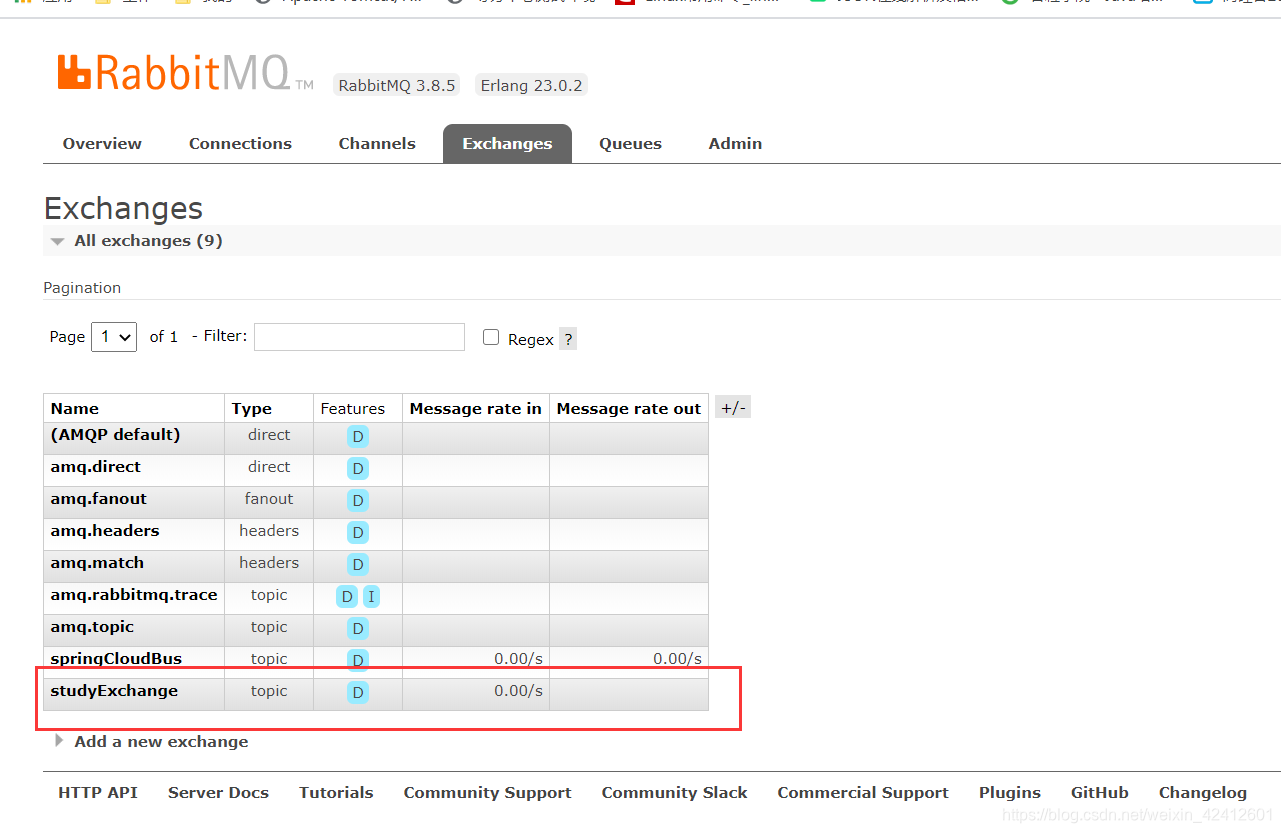The image size is (1281, 833).
Task: Open the Page number dropdown
Action: click(x=114, y=337)
